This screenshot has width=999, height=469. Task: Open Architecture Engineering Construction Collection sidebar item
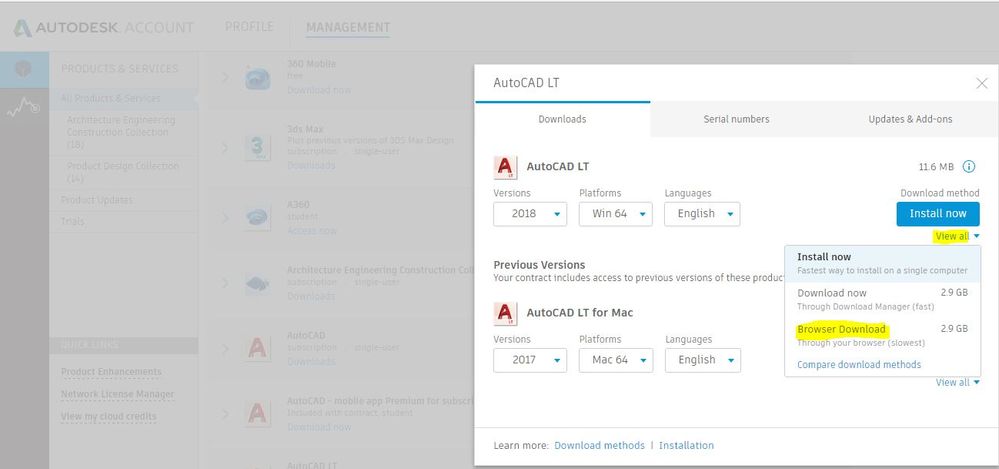click(121, 132)
